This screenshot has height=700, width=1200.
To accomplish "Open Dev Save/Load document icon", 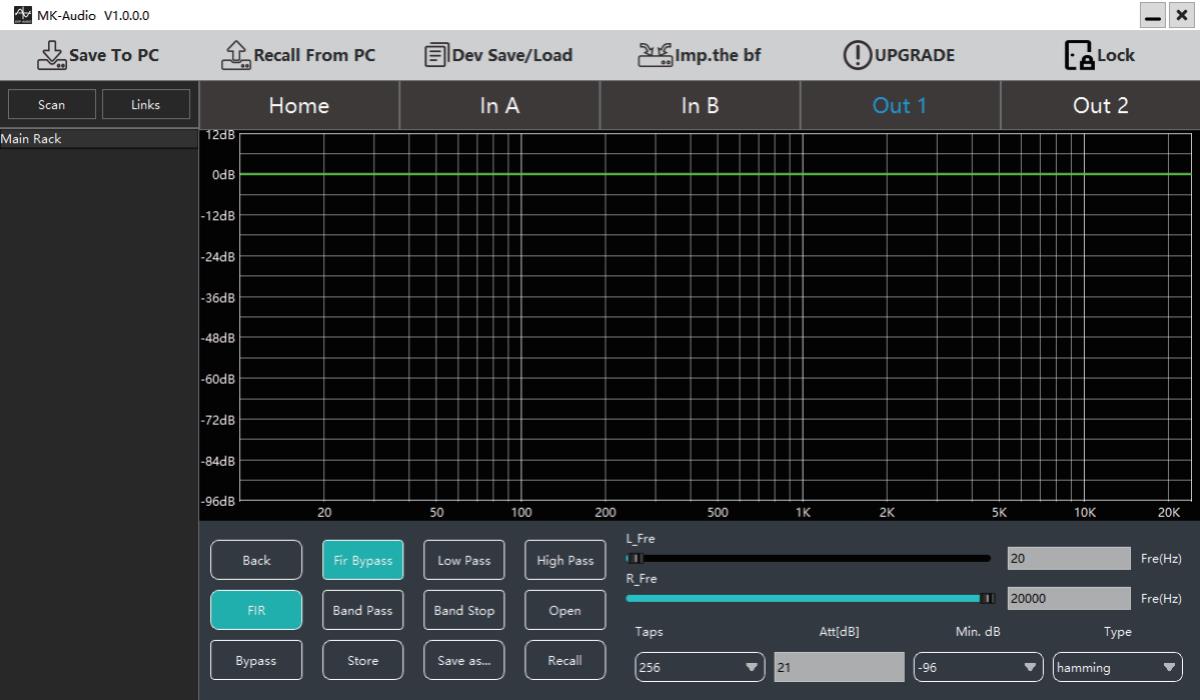I will coord(435,55).
